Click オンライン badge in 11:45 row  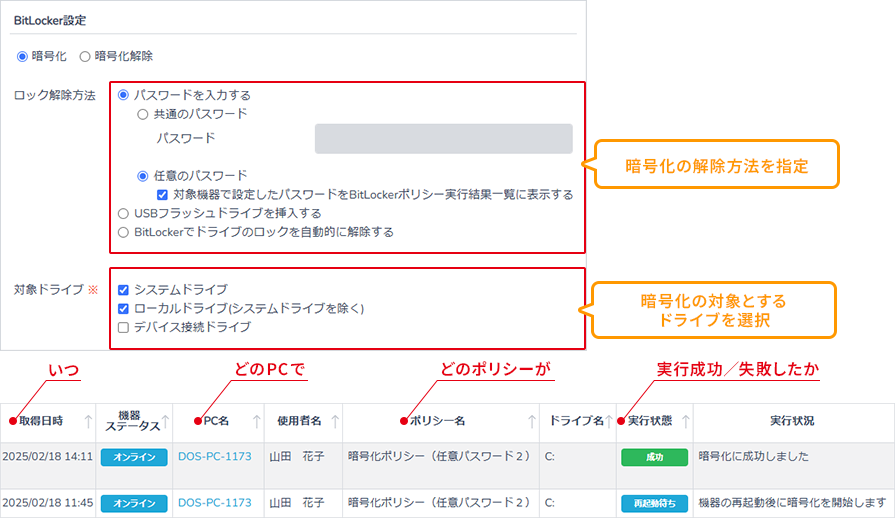134,504
